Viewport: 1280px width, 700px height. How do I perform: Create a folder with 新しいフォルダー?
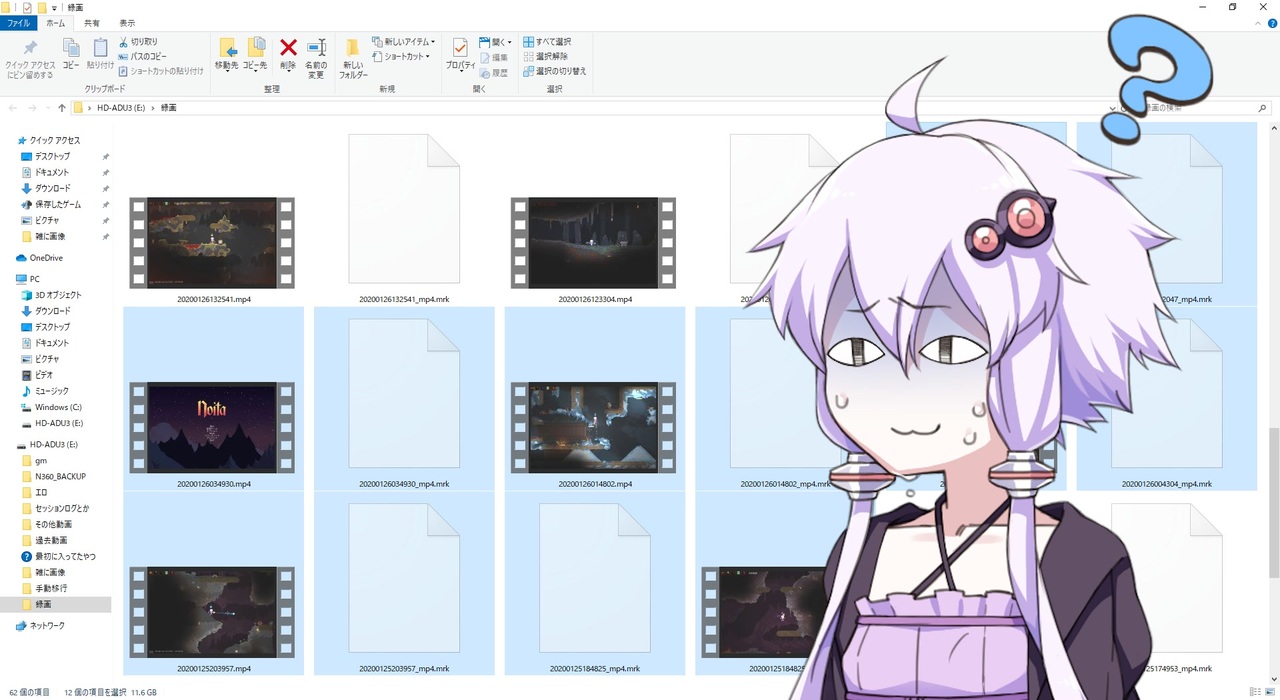coord(353,59)
